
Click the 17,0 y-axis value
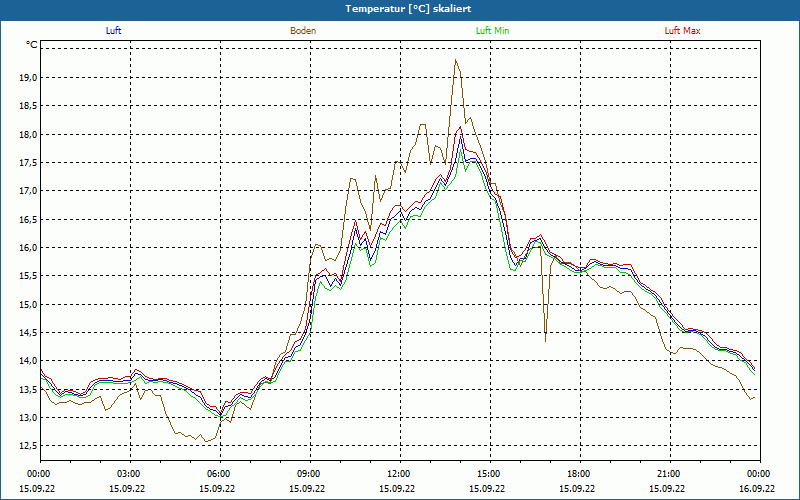[x=29, y=191]
